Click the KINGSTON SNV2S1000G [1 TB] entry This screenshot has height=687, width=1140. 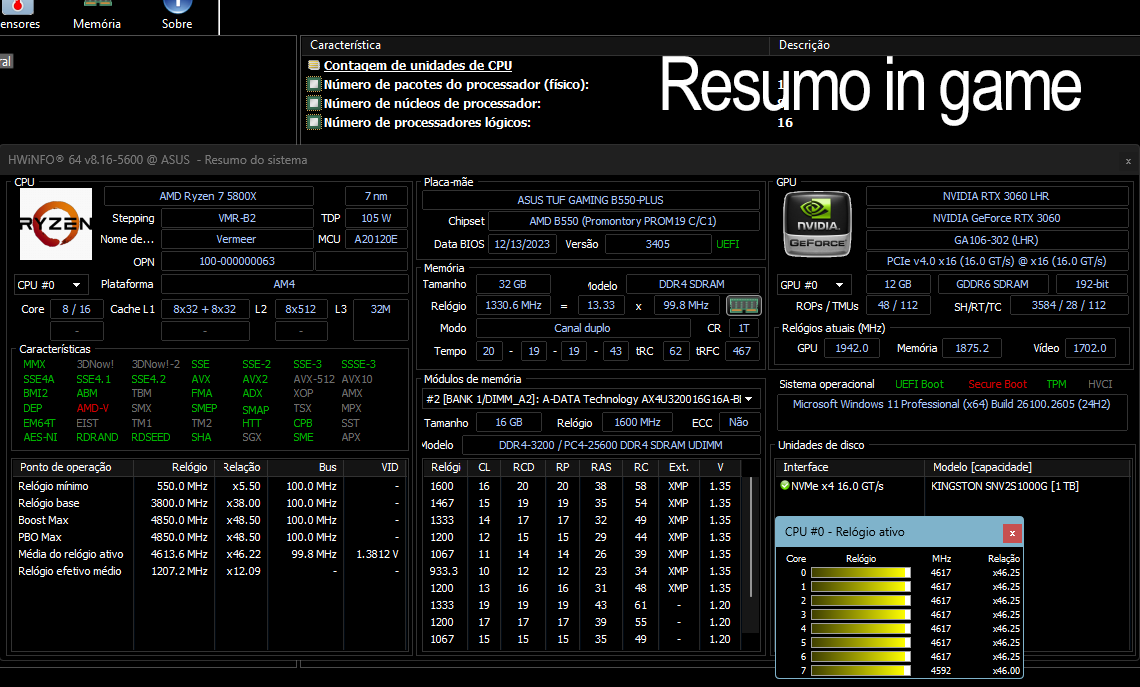point(1005,486)
